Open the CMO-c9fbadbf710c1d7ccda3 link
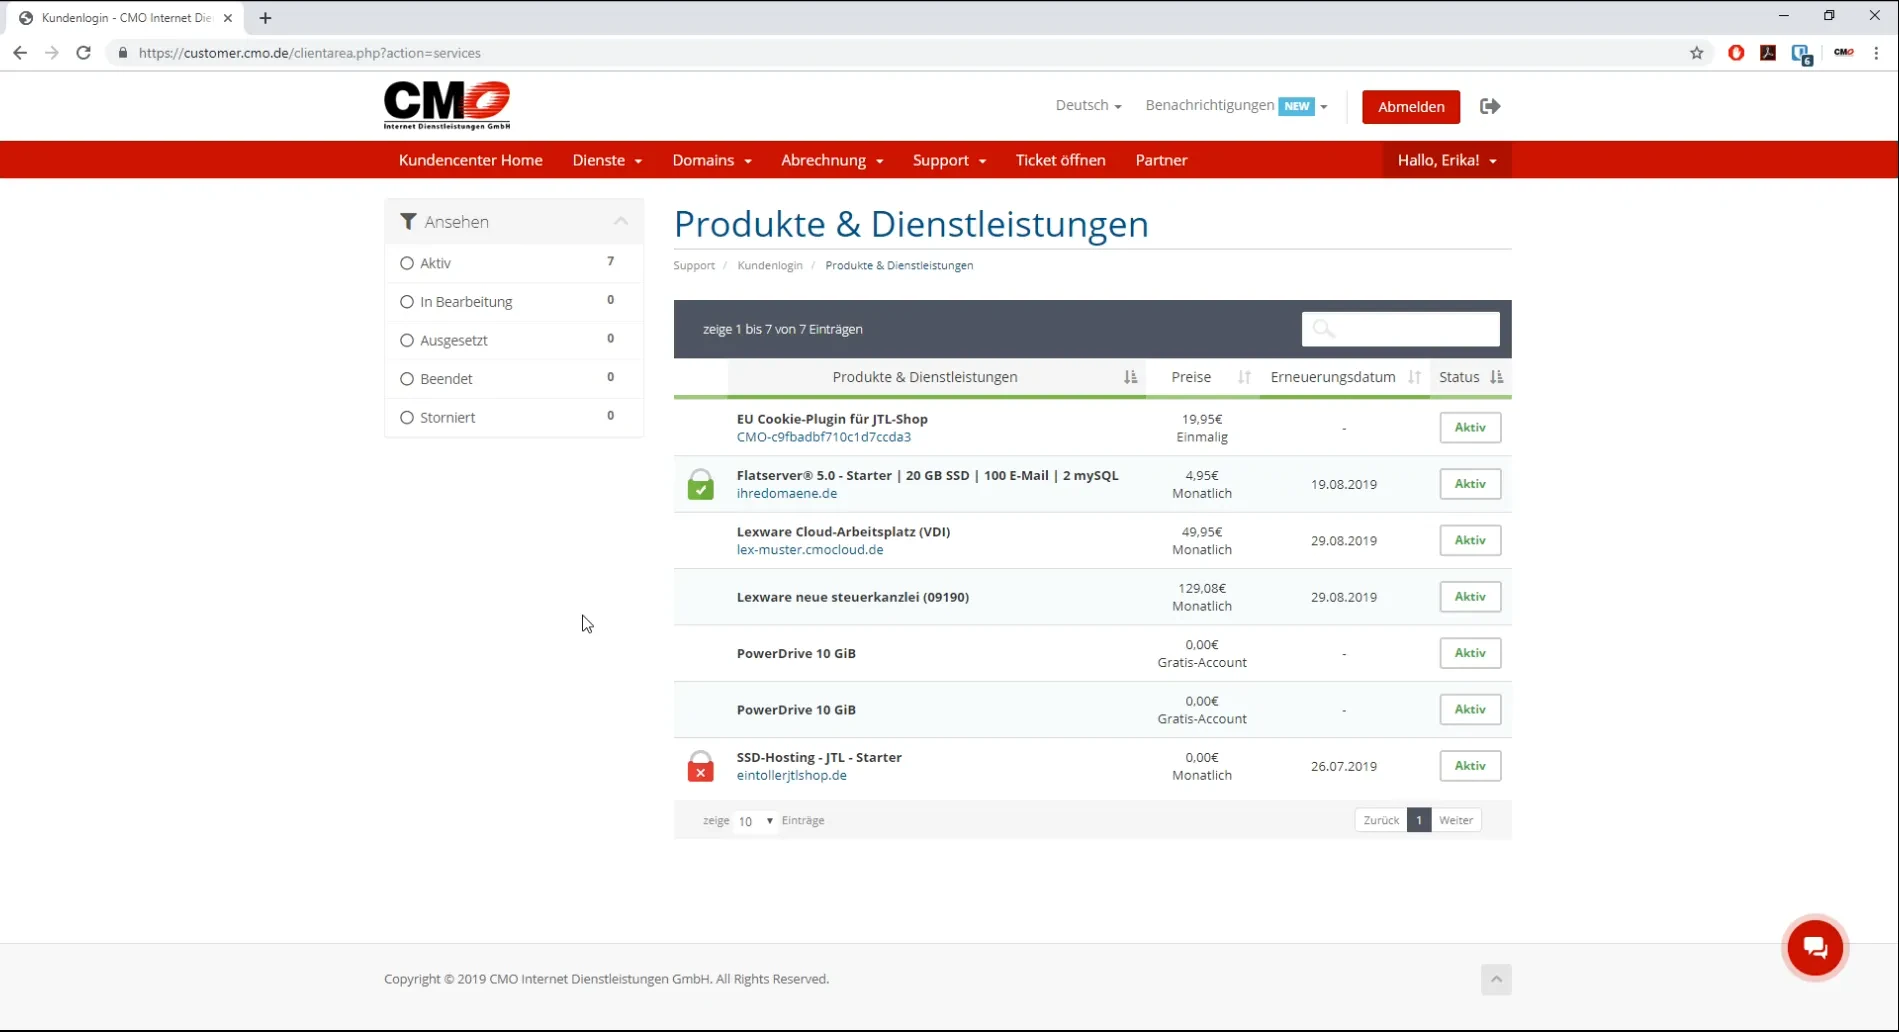This screenshot has width=1899, height=1032. (x=824, y=437)
